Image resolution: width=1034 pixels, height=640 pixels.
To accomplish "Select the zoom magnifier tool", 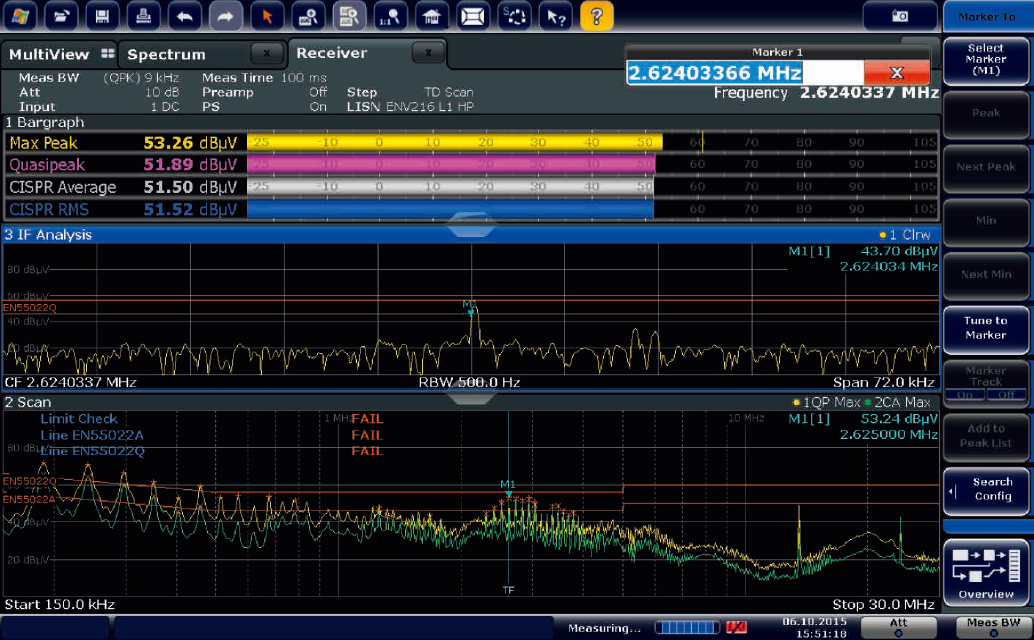I will tap(308, 15).
